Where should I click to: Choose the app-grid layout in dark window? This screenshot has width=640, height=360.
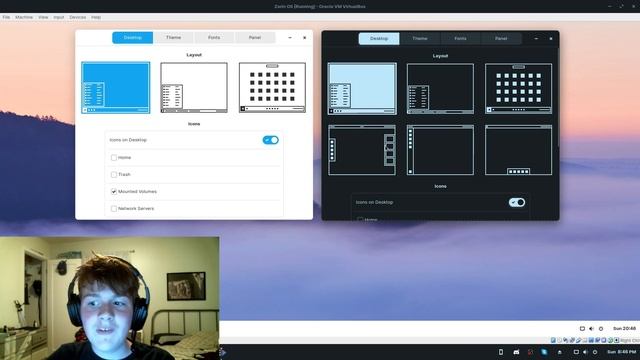(x=518, y=89)
